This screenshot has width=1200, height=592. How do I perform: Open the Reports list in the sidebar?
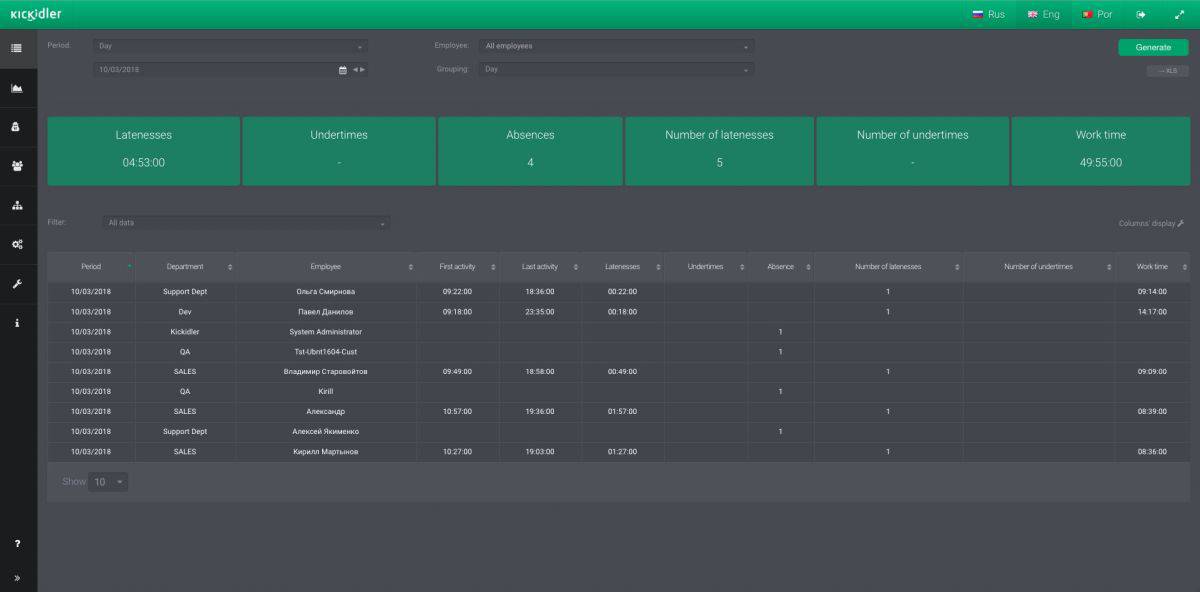(x=18, y=46)
